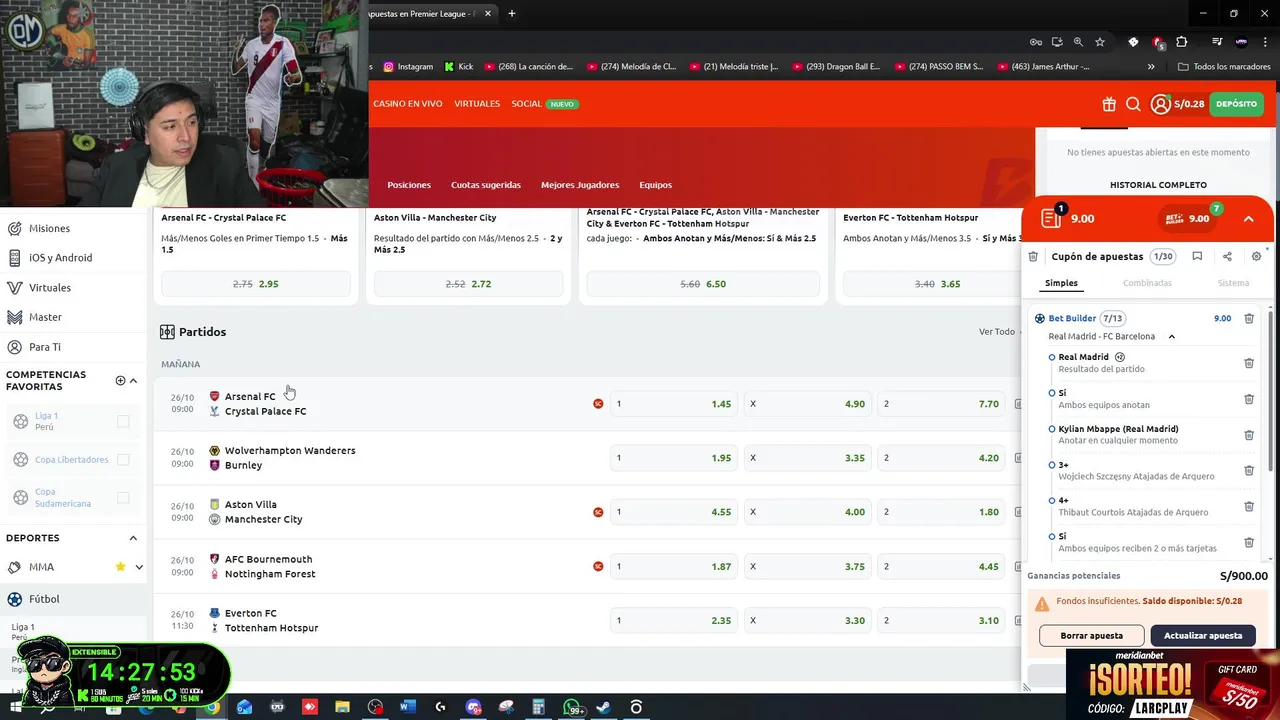
Task: Click Ver Todo for Partidos
Action: tap(996, 332)
